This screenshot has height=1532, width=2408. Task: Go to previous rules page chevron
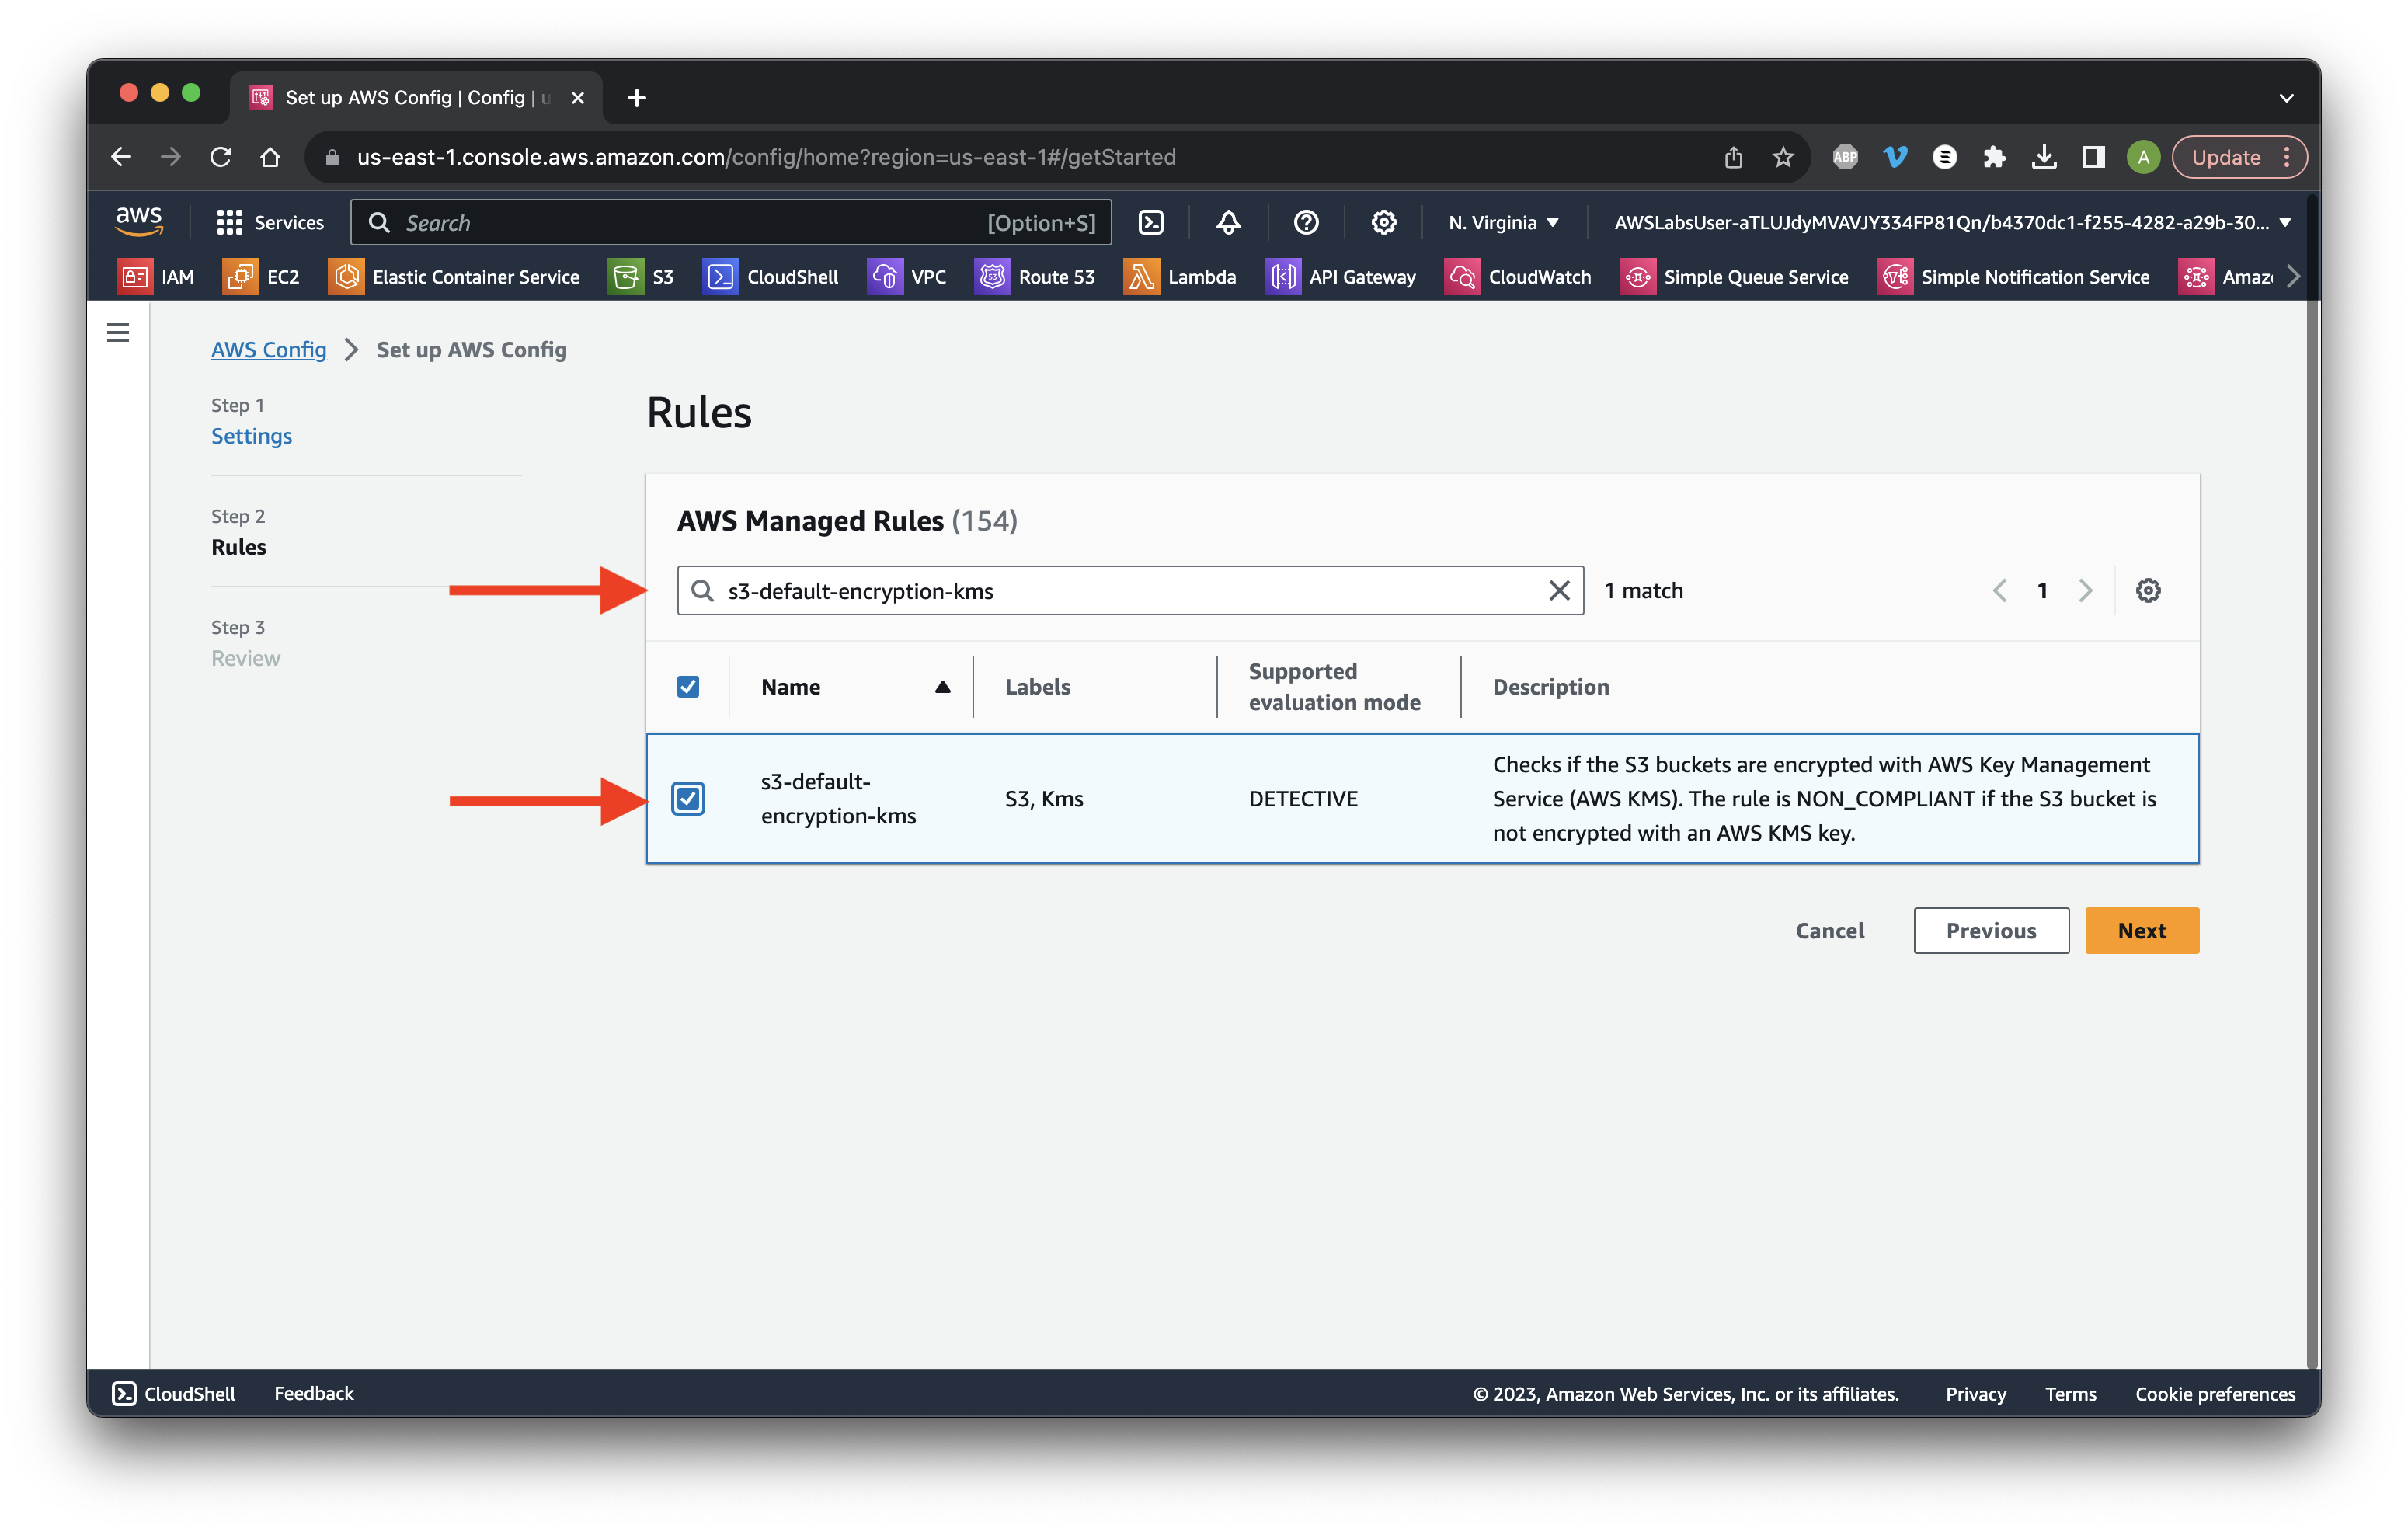(x=2000, y=591)
